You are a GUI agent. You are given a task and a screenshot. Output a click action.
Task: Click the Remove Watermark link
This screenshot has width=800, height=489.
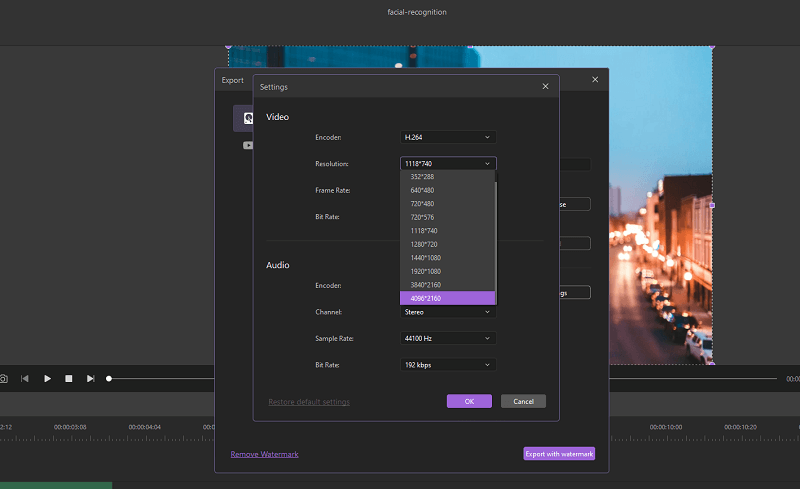coord(264,454)
